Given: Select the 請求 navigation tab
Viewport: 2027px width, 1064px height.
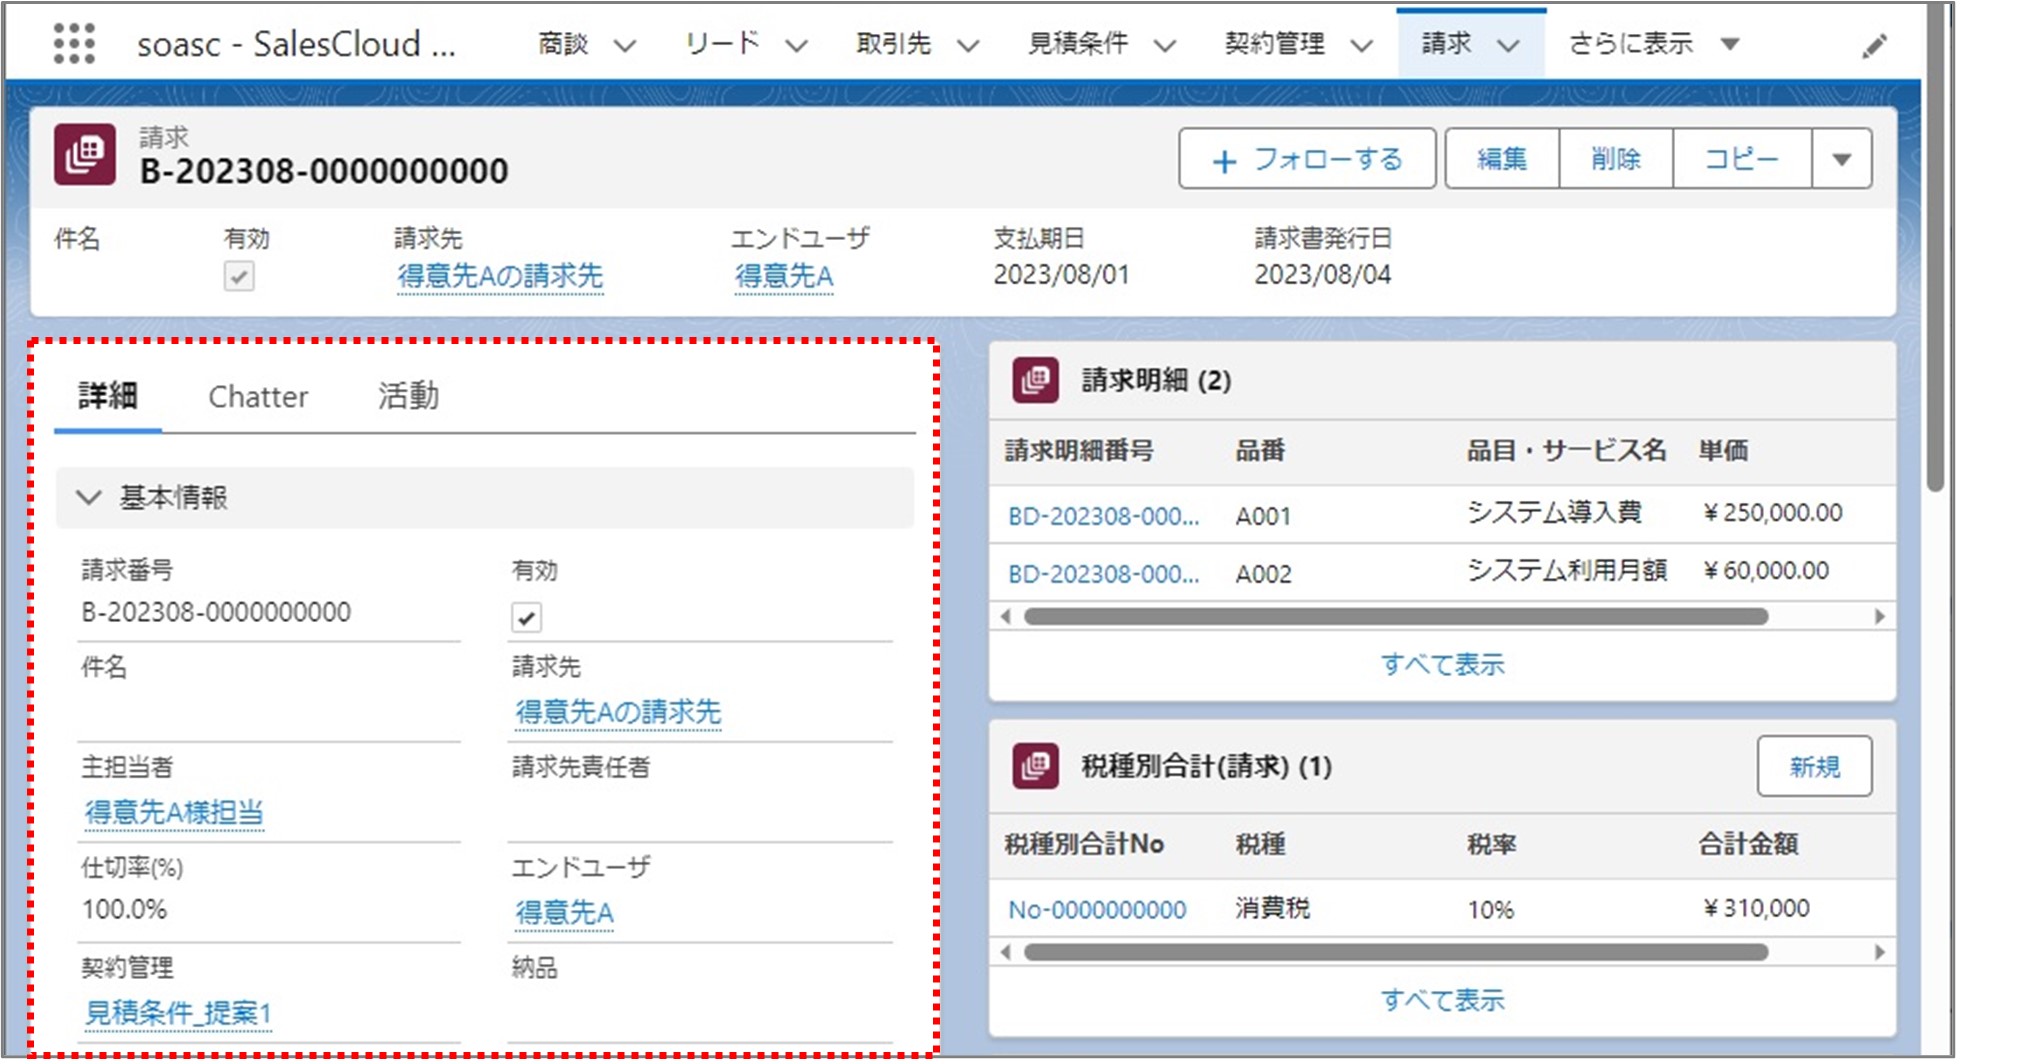Looking at the screenshot, I should (x=1447, y=44).
